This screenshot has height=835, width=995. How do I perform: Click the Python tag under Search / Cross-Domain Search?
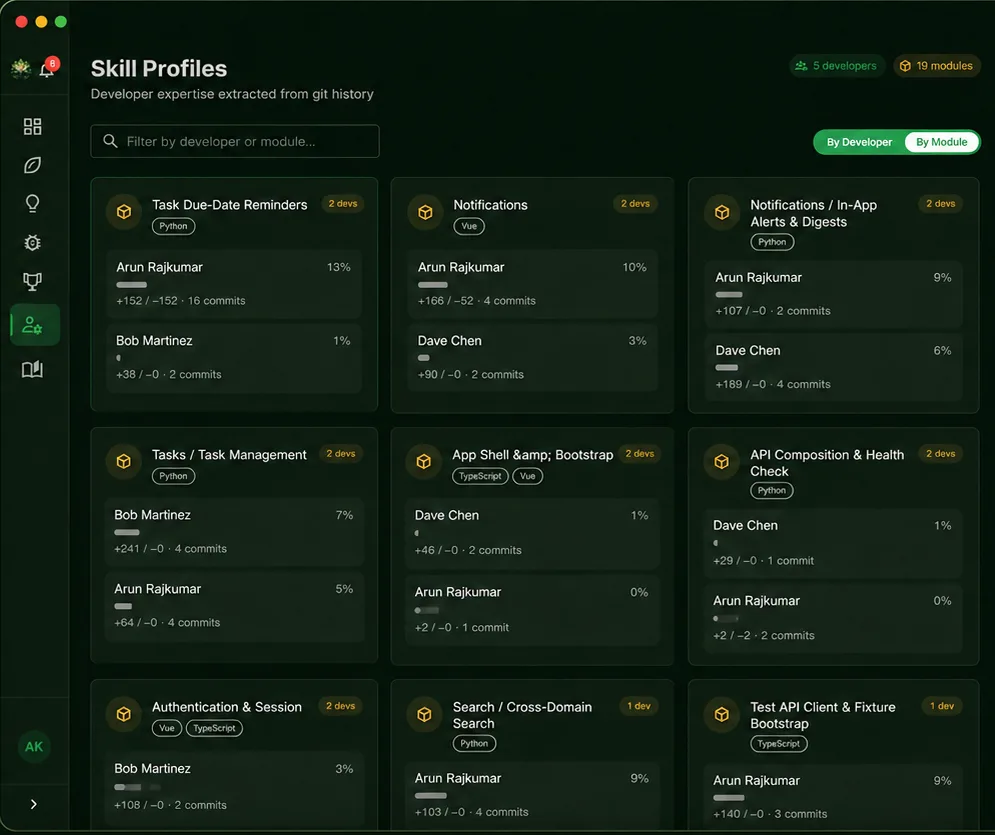474,744
